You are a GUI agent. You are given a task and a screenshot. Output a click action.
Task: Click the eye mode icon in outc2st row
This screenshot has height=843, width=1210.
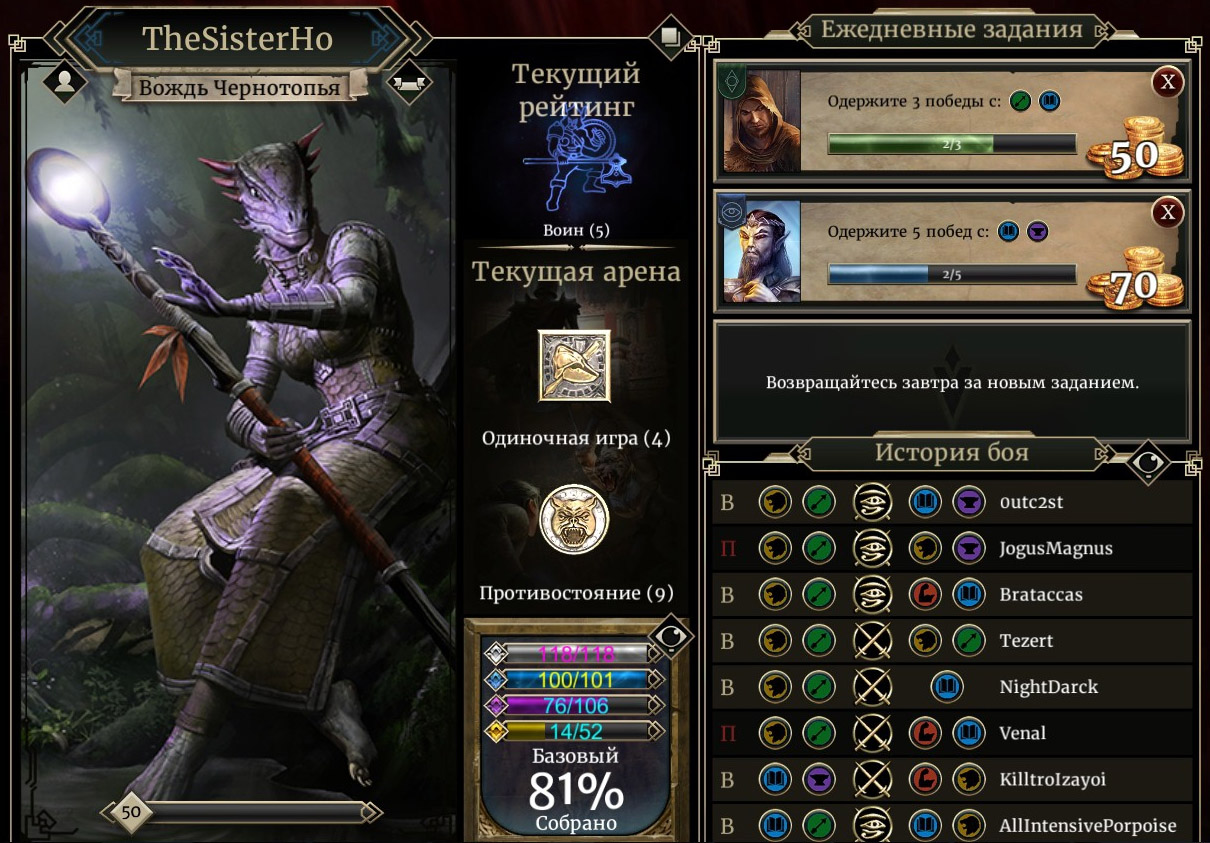(871, 502)
